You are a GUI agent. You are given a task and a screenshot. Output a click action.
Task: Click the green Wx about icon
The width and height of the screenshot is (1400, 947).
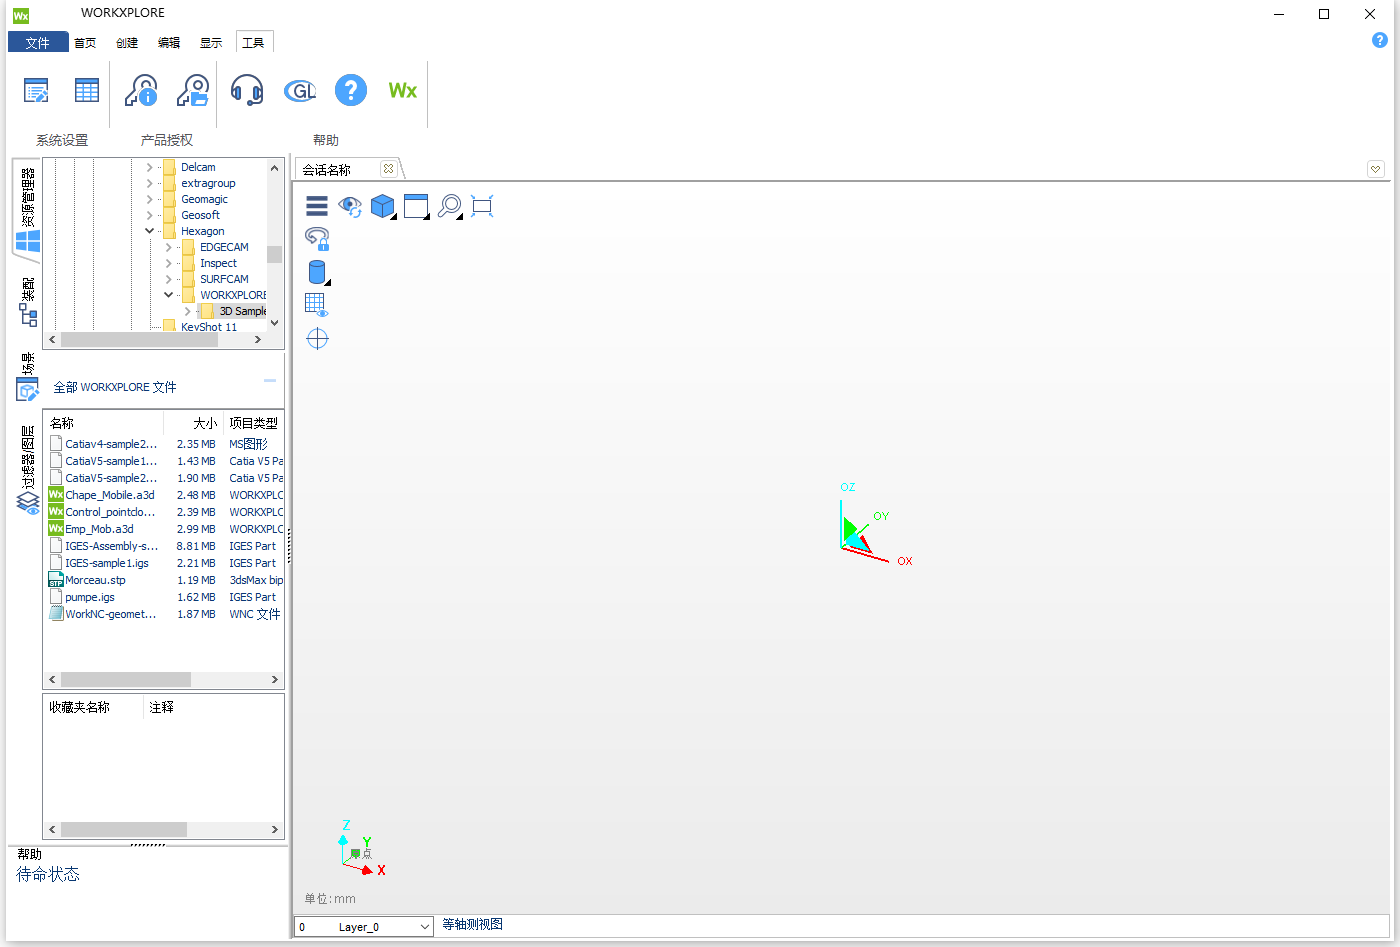click(403, 90)
